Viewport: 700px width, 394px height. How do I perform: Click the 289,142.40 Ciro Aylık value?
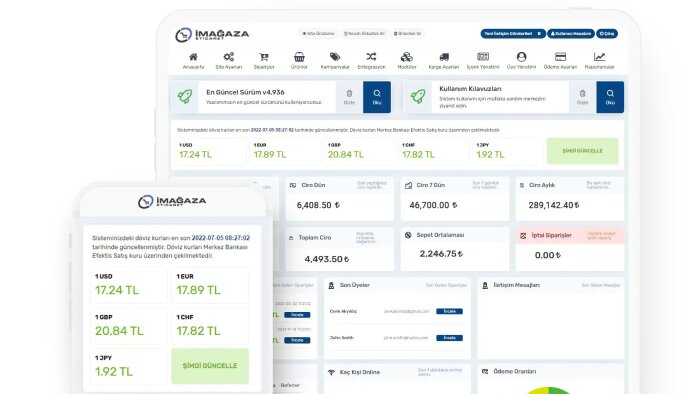(554, 205)
